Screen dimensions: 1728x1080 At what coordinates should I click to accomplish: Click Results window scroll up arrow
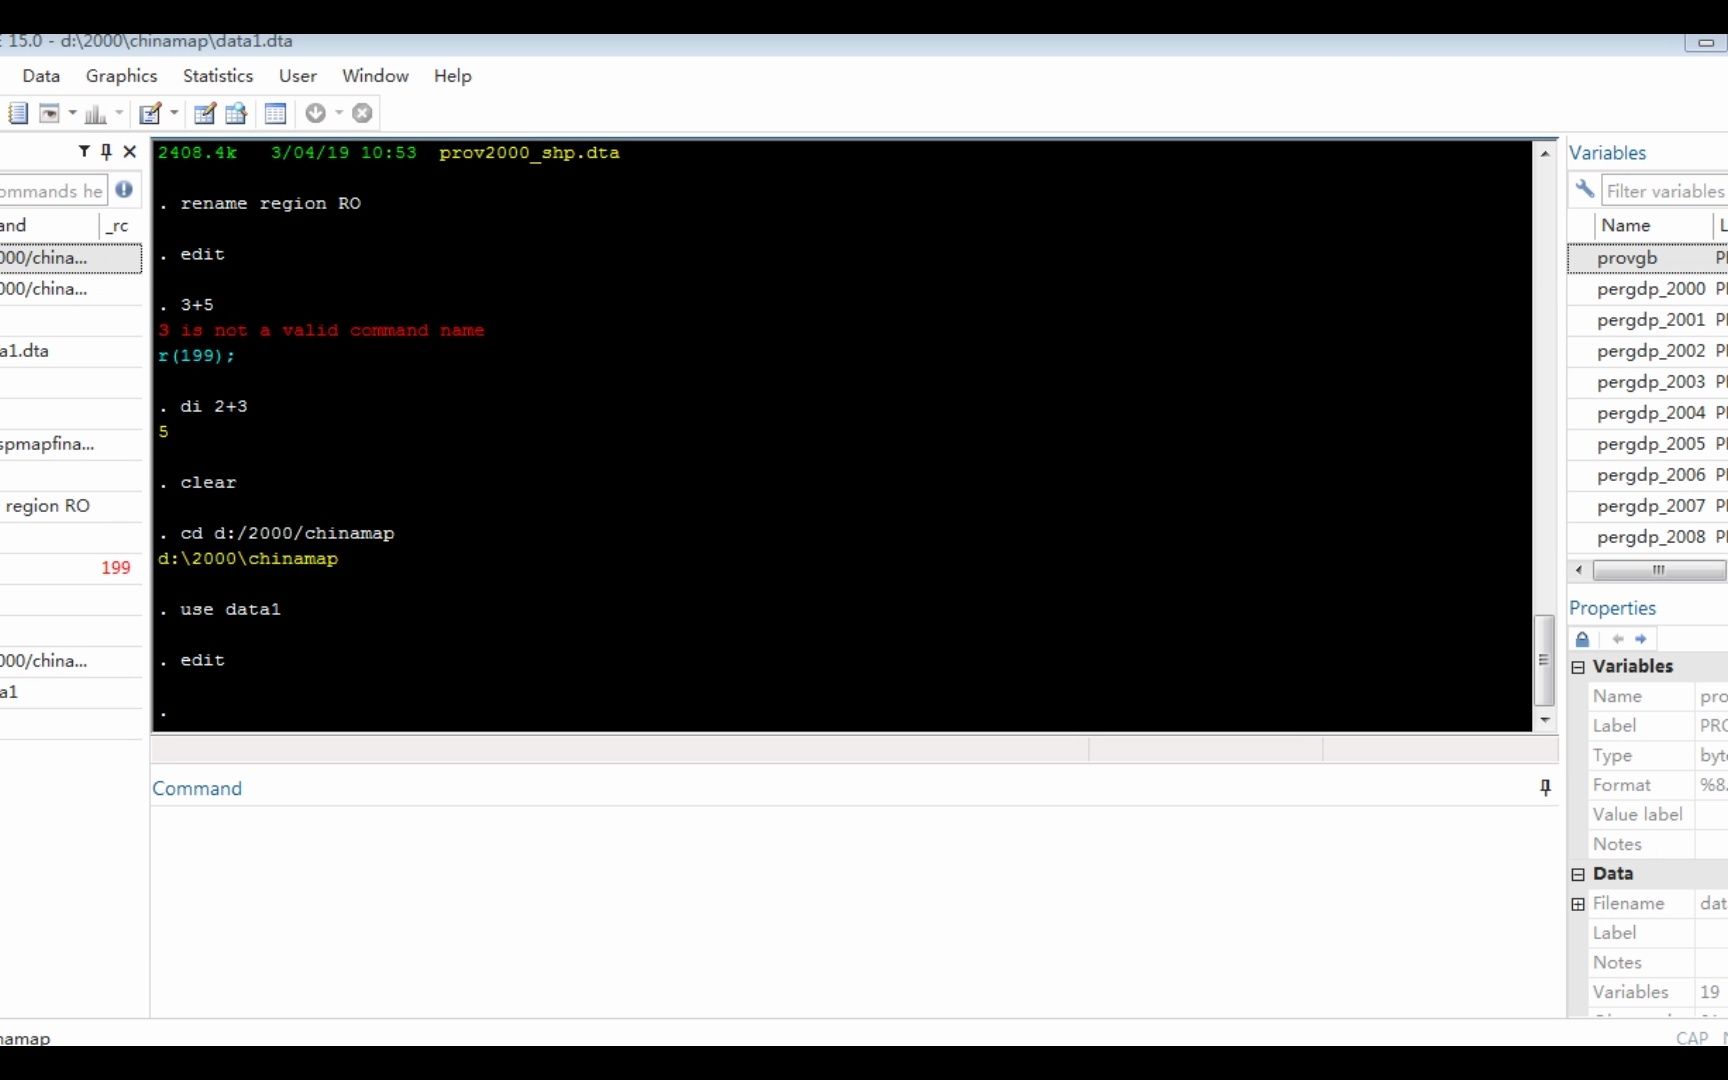[1545, 154]
